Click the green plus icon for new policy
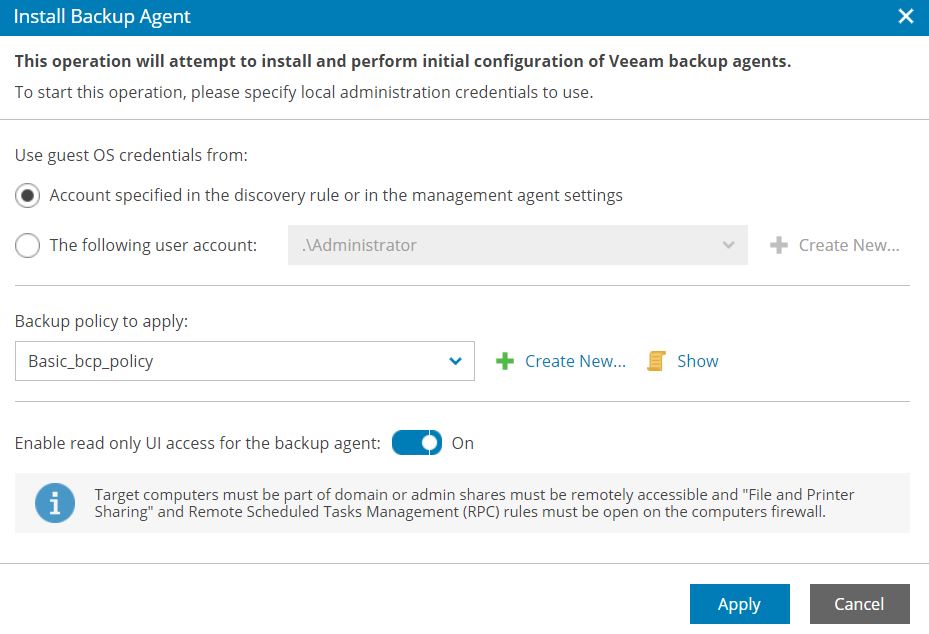Viewport: 929px width, 634px height. point(505,361)
